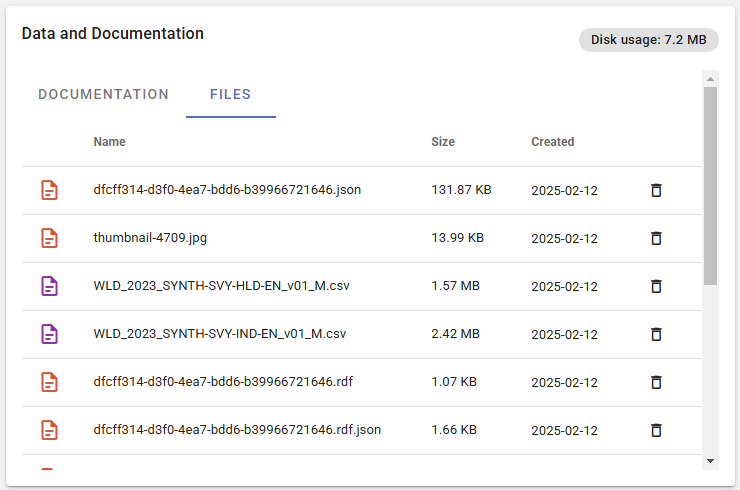Delete the .rdf.json file via trash icon
Screen dimensions: 740x490
[656, 430]
